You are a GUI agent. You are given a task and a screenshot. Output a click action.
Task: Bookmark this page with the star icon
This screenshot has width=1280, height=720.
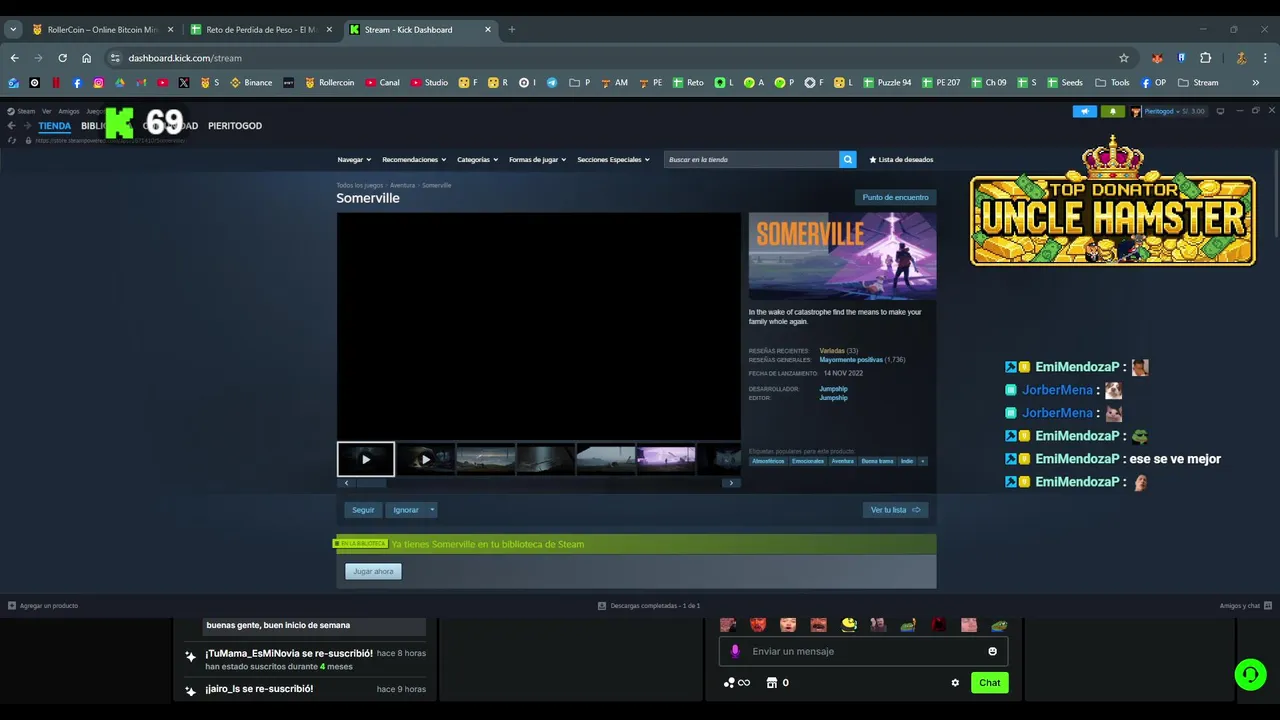point(1124,58)
